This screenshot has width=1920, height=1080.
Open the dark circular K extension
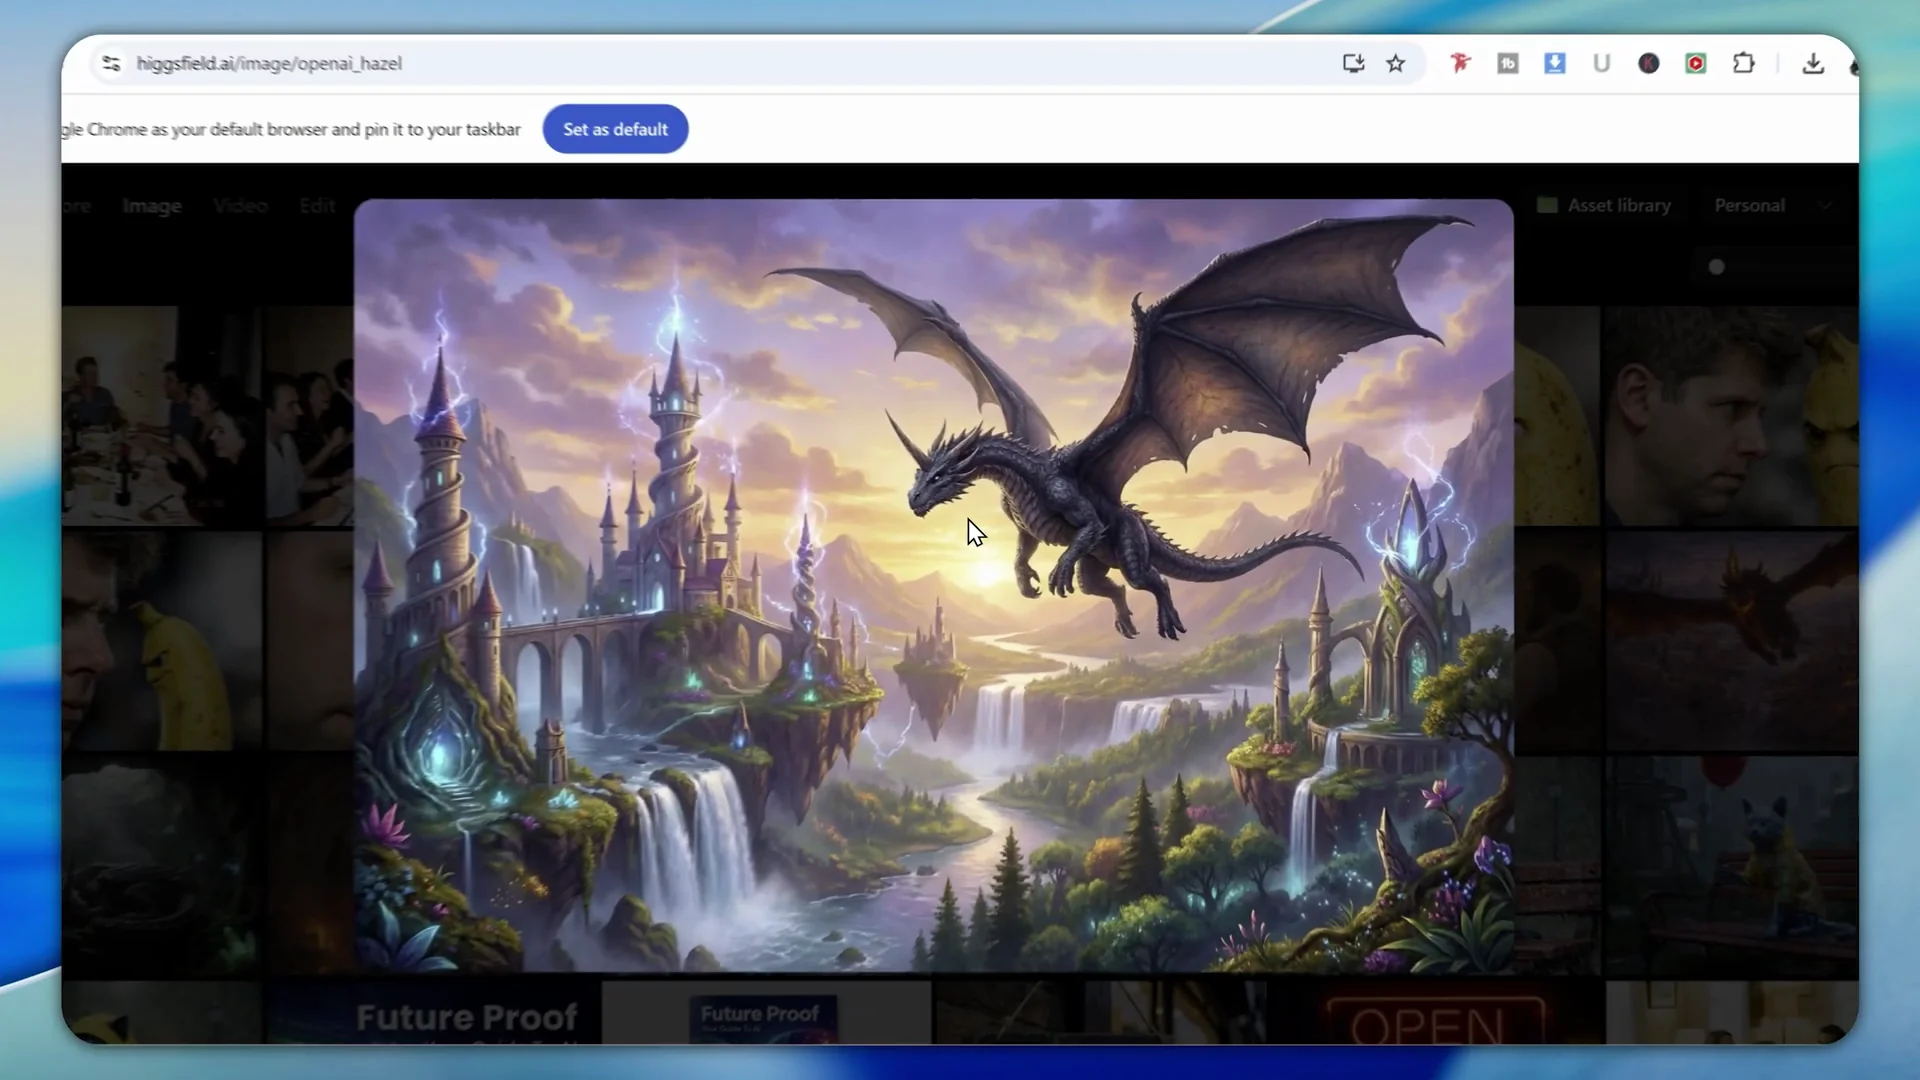click(x=1649, y=64)
